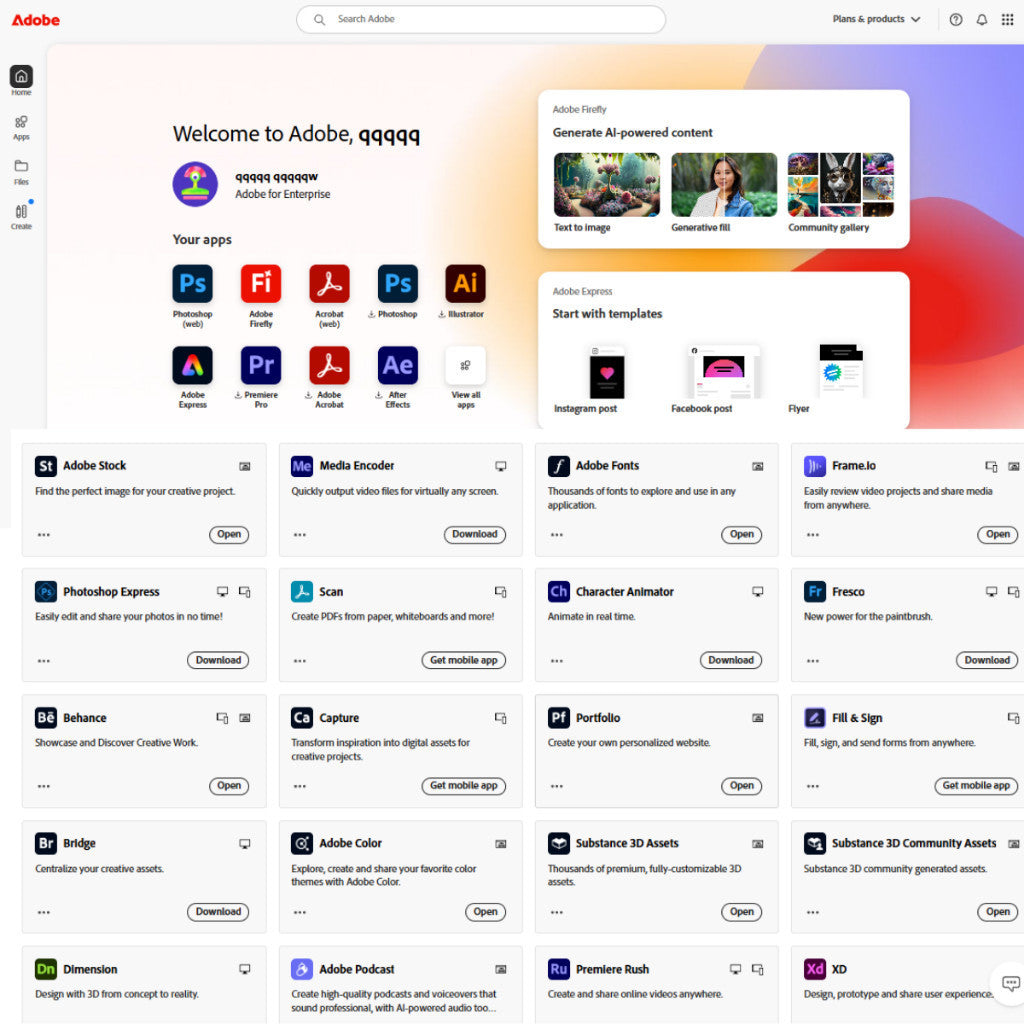Click Open on Substance 3D Assets card
1024x1024 pixels.
[741, 912]
